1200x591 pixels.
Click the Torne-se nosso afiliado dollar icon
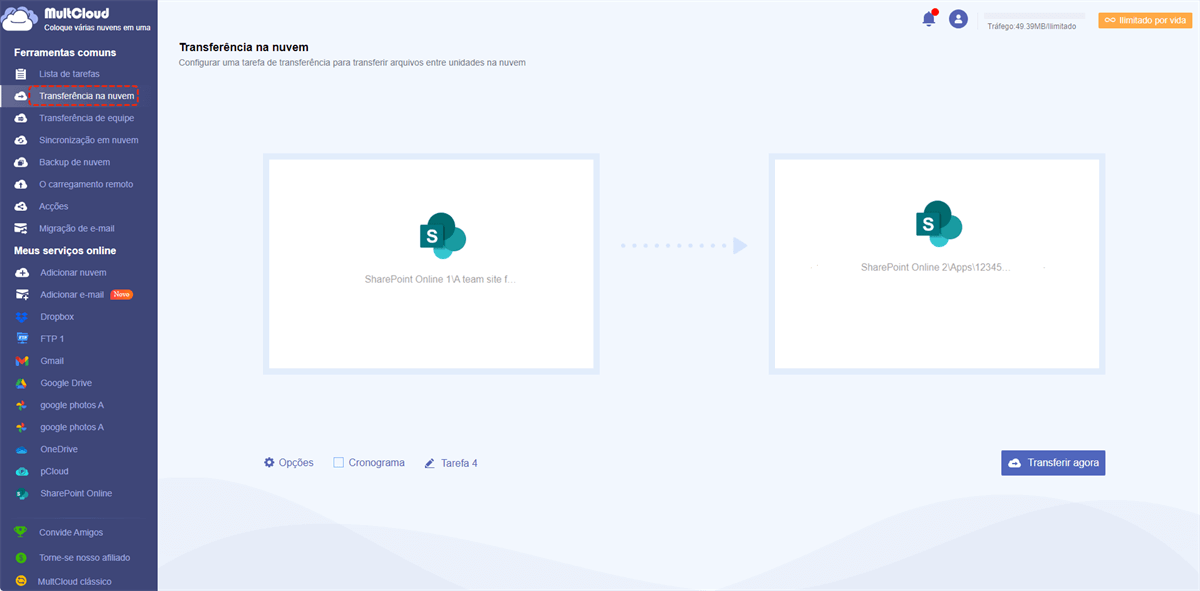click(21, 557)
